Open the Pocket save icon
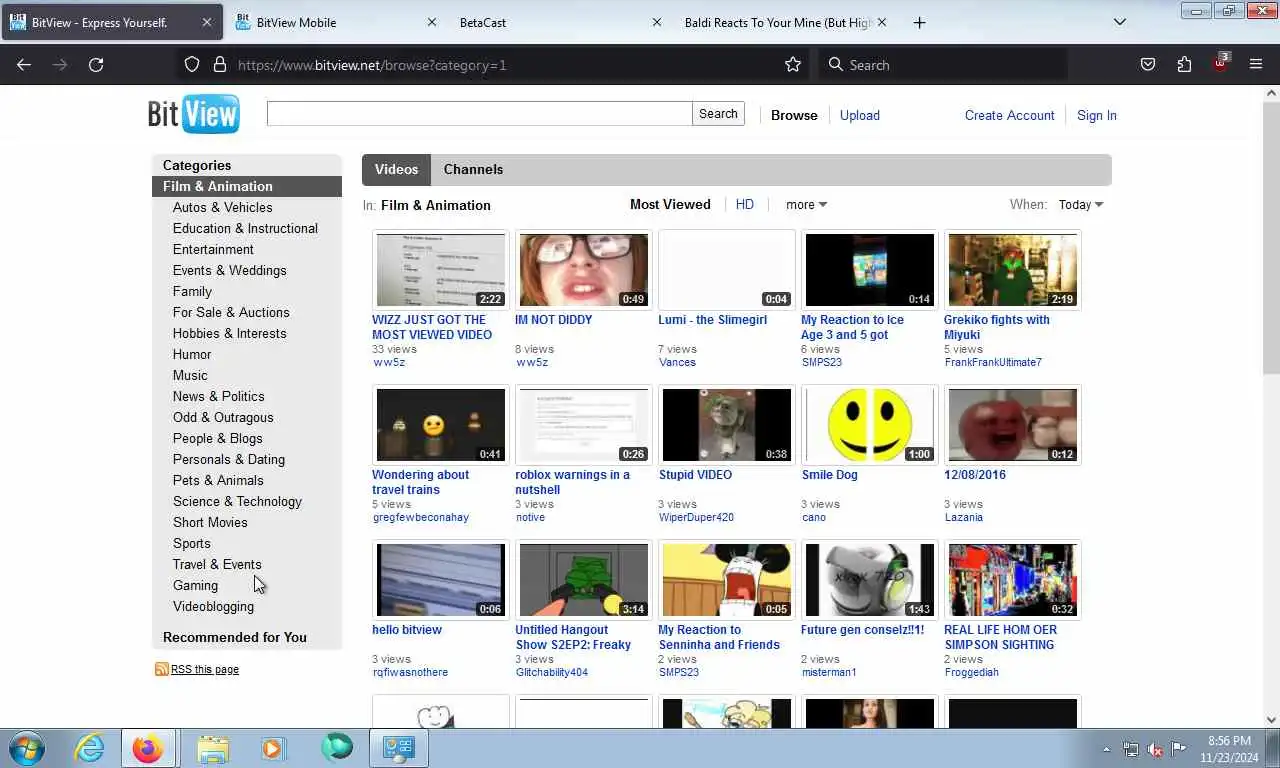The image size is (1280, 768). 1148,64
